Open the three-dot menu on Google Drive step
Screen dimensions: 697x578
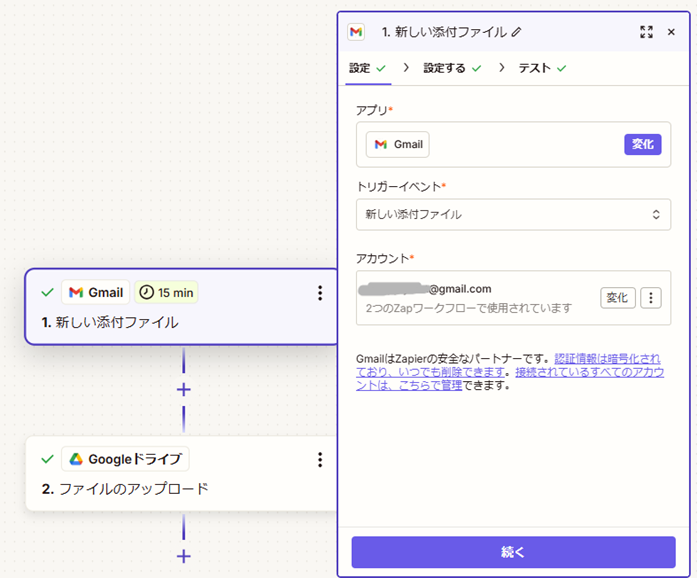(x=320, y=460)
